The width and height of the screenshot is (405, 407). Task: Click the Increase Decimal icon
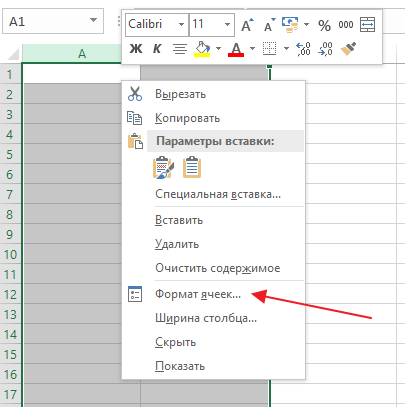pyautogui.click(x=303, y=49)
